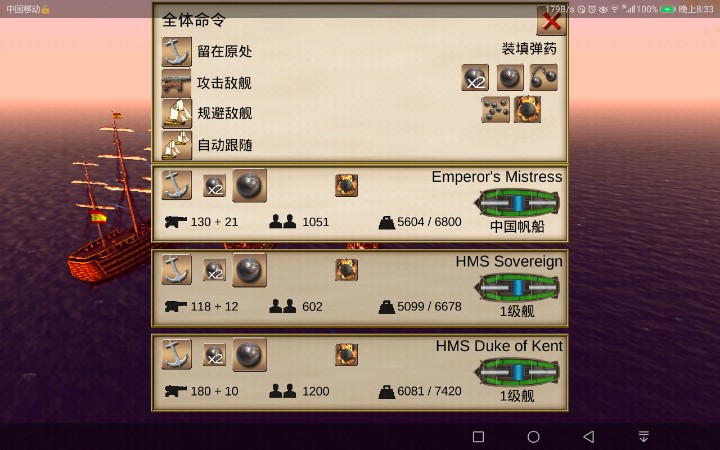Viewport: 720px width, 450px height.
Task: Load grape shot ammo for all ships
Action: [x=495, y=109]
